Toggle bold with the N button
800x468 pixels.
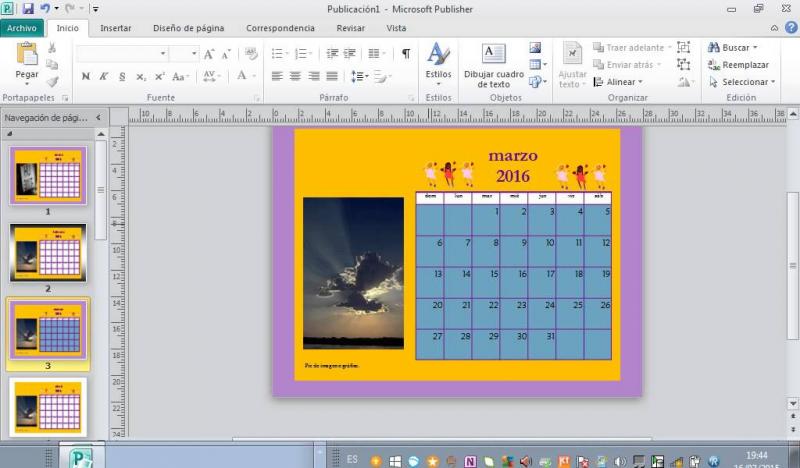coord(86,77)
